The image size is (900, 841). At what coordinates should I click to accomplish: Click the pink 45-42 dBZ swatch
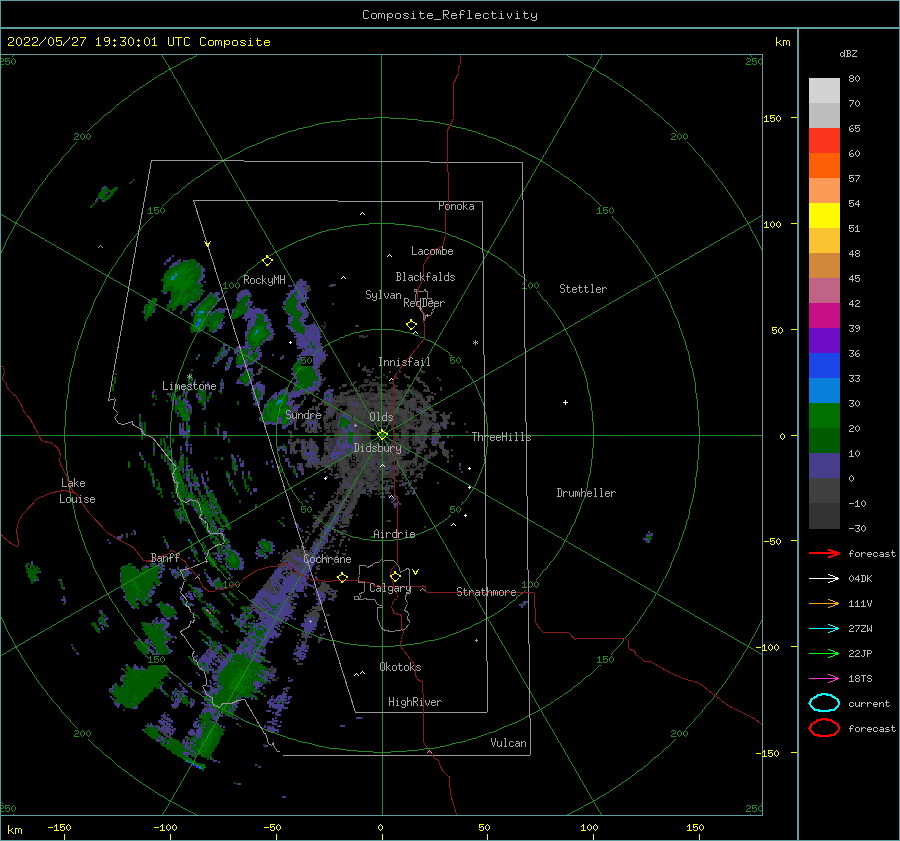point(824,290)
